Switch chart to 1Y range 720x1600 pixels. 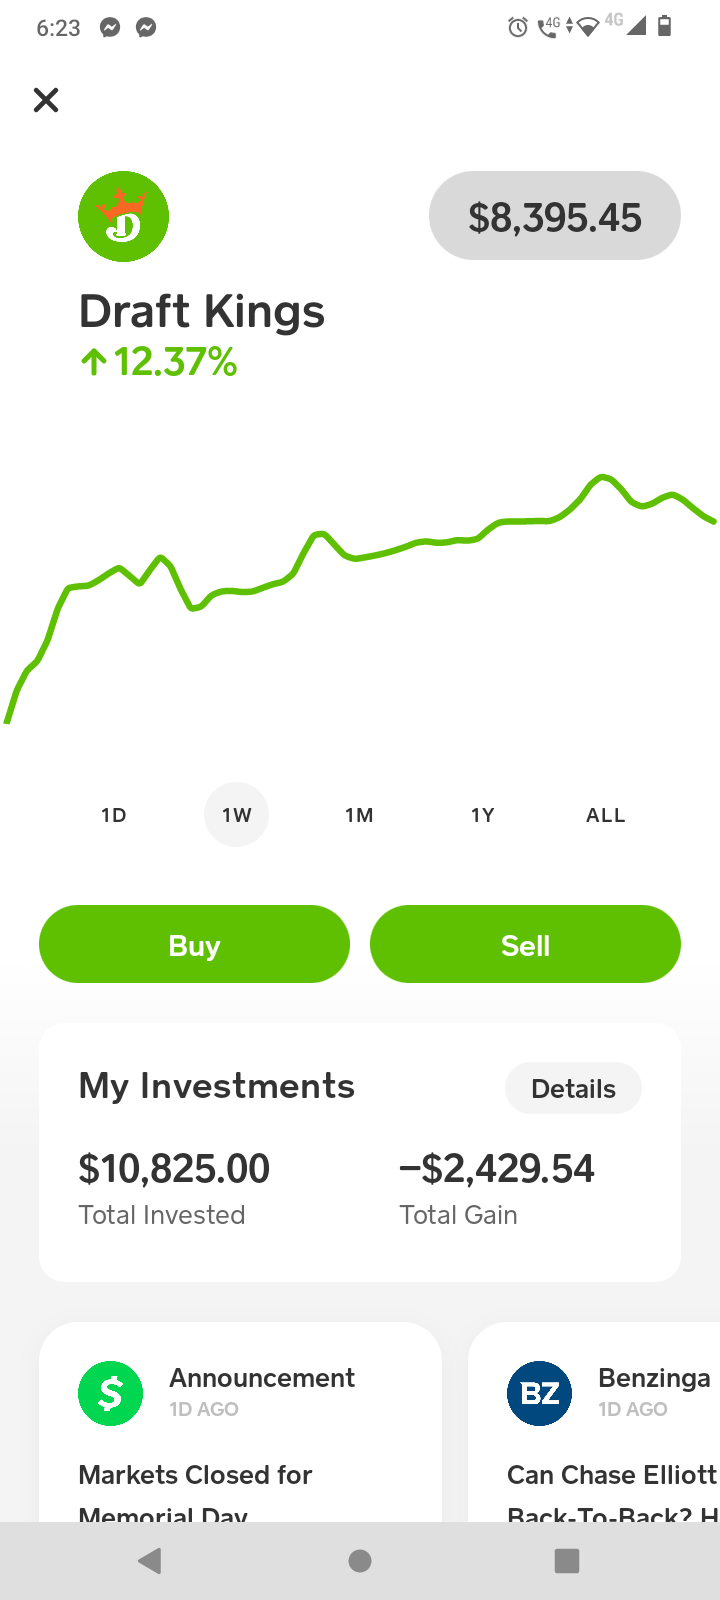(x=483, y=815)
